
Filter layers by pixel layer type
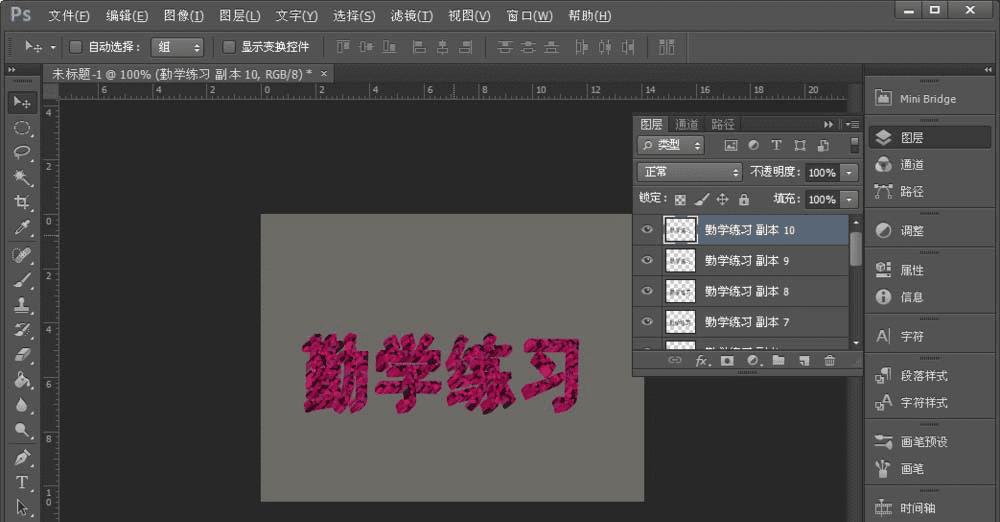coord(731,145)
